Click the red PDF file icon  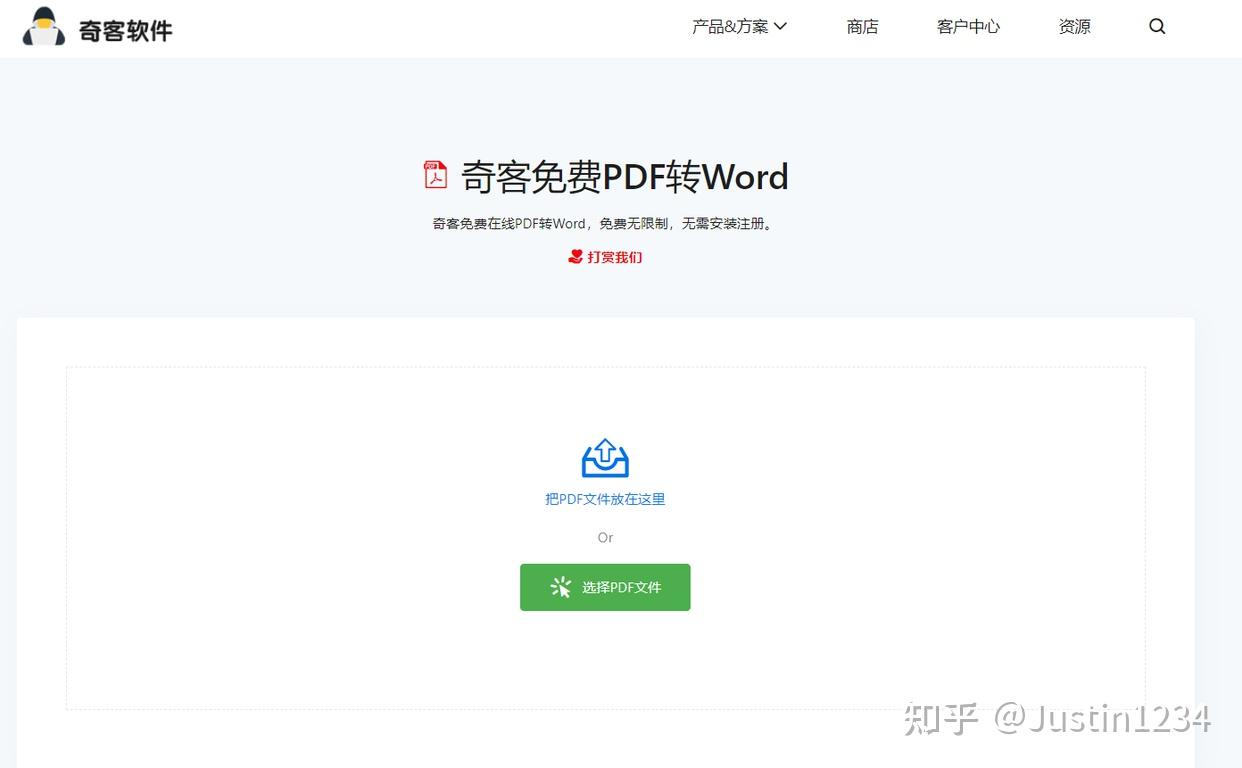point(435,174)
